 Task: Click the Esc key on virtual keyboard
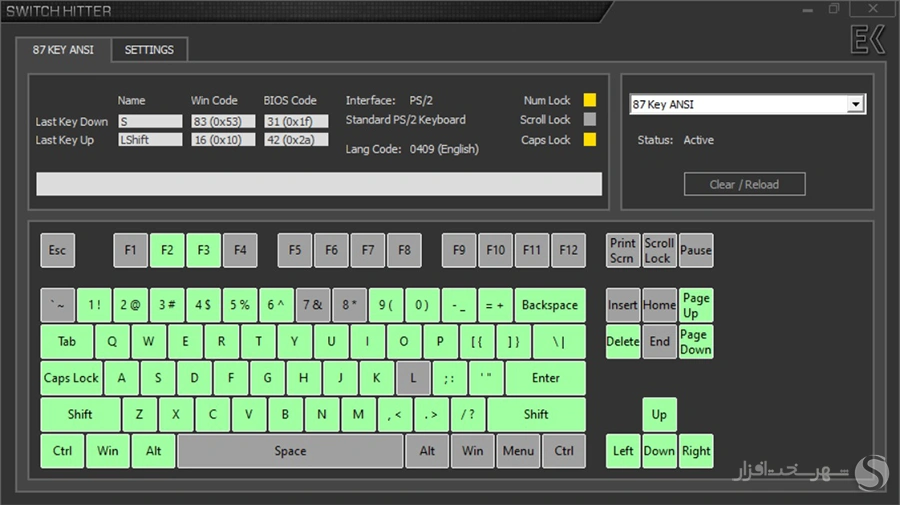pyautogui.click(x=58, y=250)
